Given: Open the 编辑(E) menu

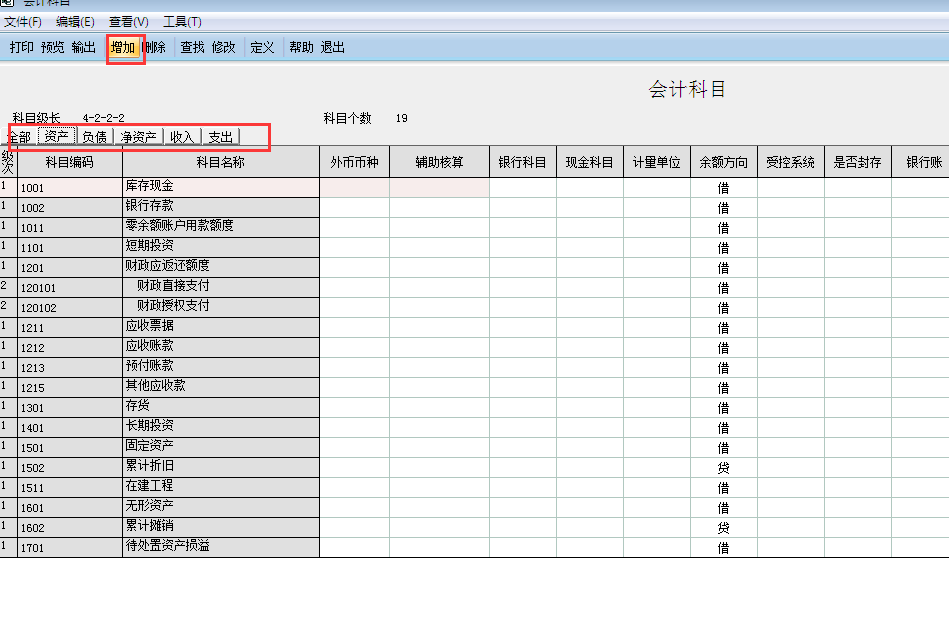Looking at the screenshot, I should pos(76,22).
